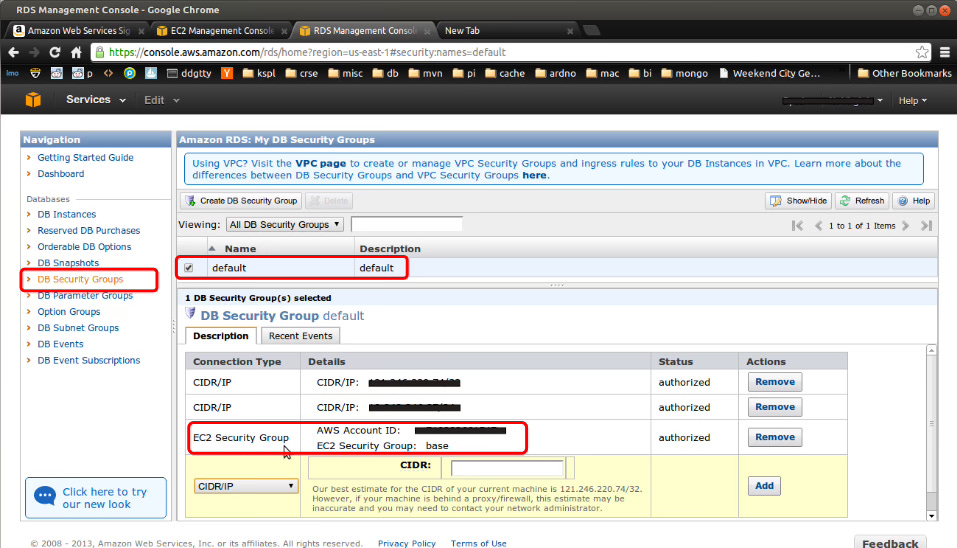Screen dimensions: 957x548
Task: Click the security group search field
Action: [406, 225]
